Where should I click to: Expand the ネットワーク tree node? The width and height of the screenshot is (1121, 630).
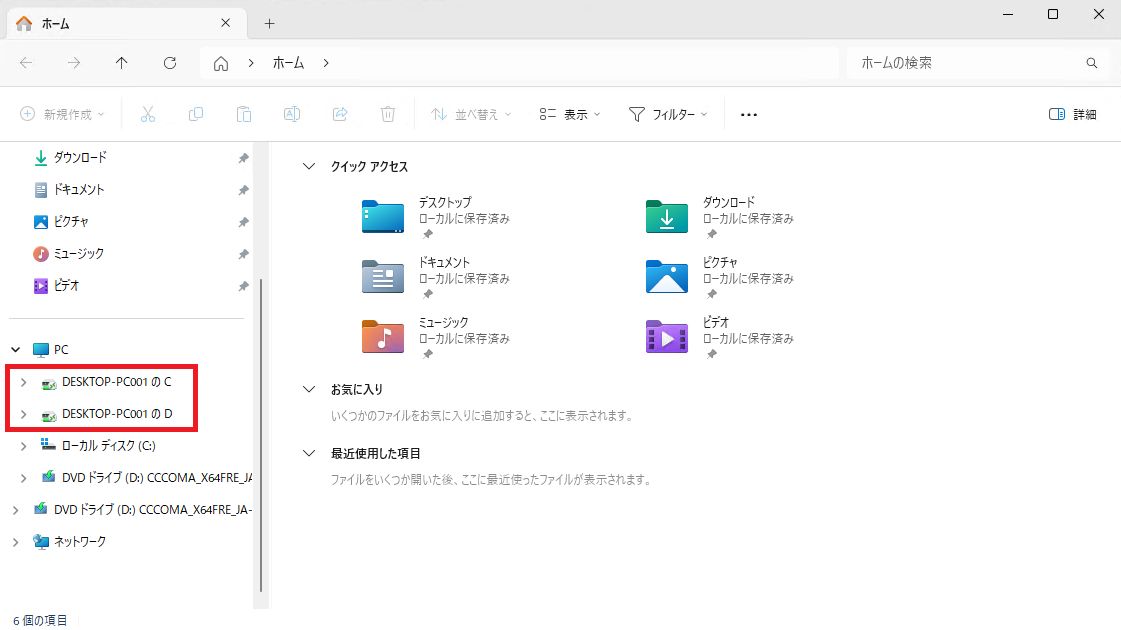(x=16, y=543)
